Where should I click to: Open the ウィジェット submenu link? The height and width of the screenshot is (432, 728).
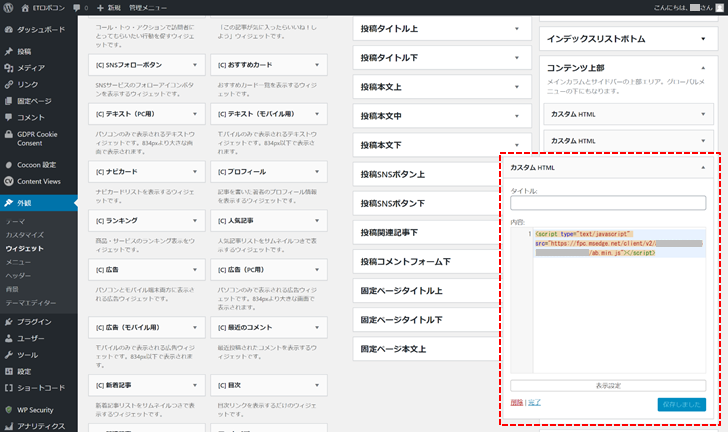pos(25,249)
